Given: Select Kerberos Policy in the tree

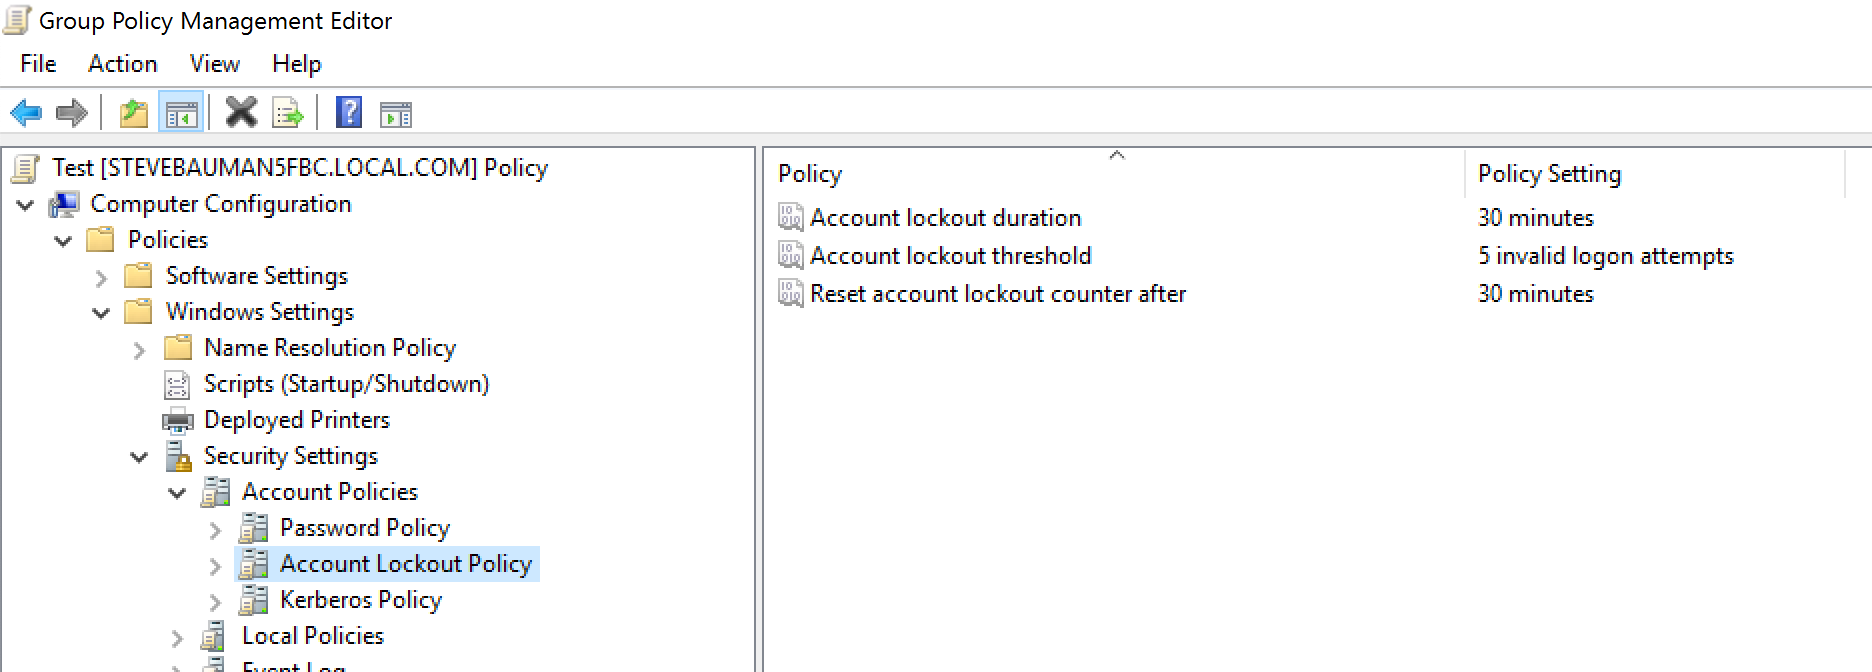Looking at the screenshot, I should tap(359, 600).
